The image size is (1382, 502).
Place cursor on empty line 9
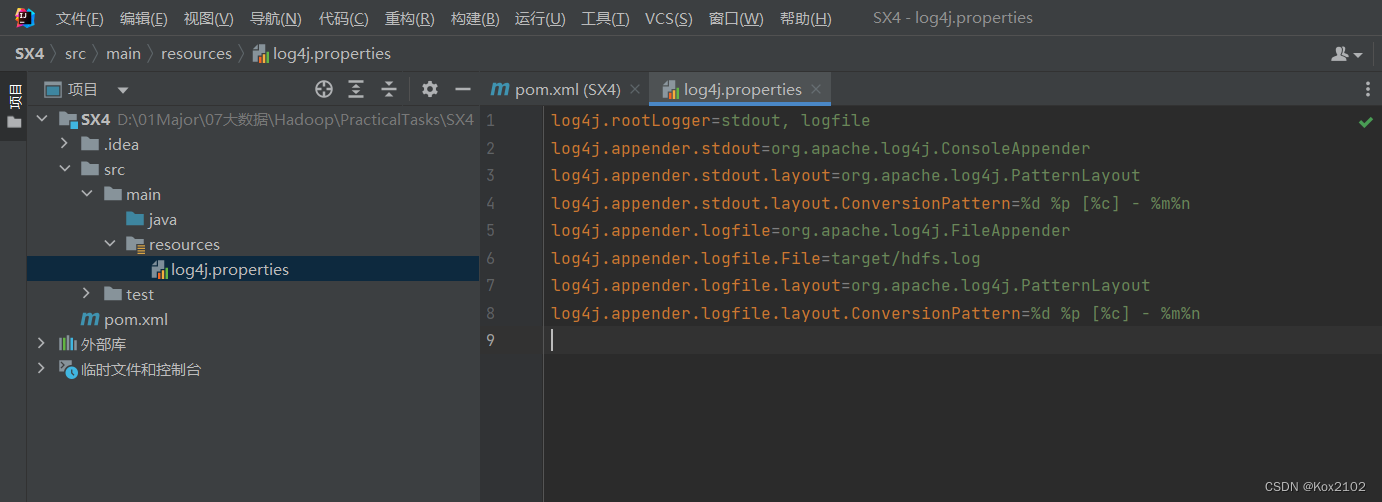click(x=960, y=341)
